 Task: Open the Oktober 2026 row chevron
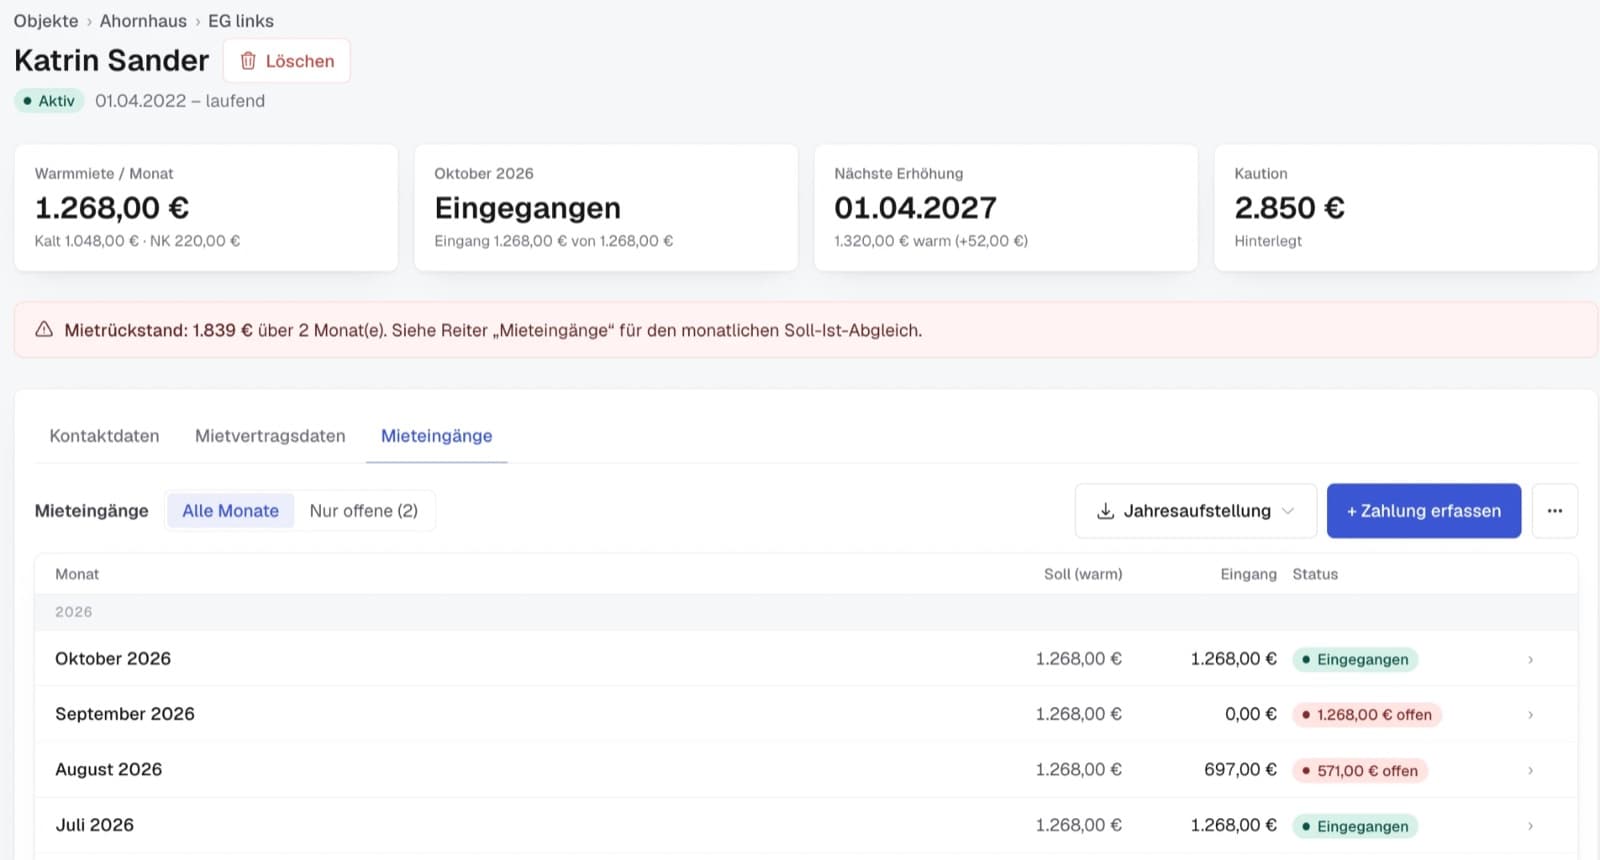tap(1530, 660)
